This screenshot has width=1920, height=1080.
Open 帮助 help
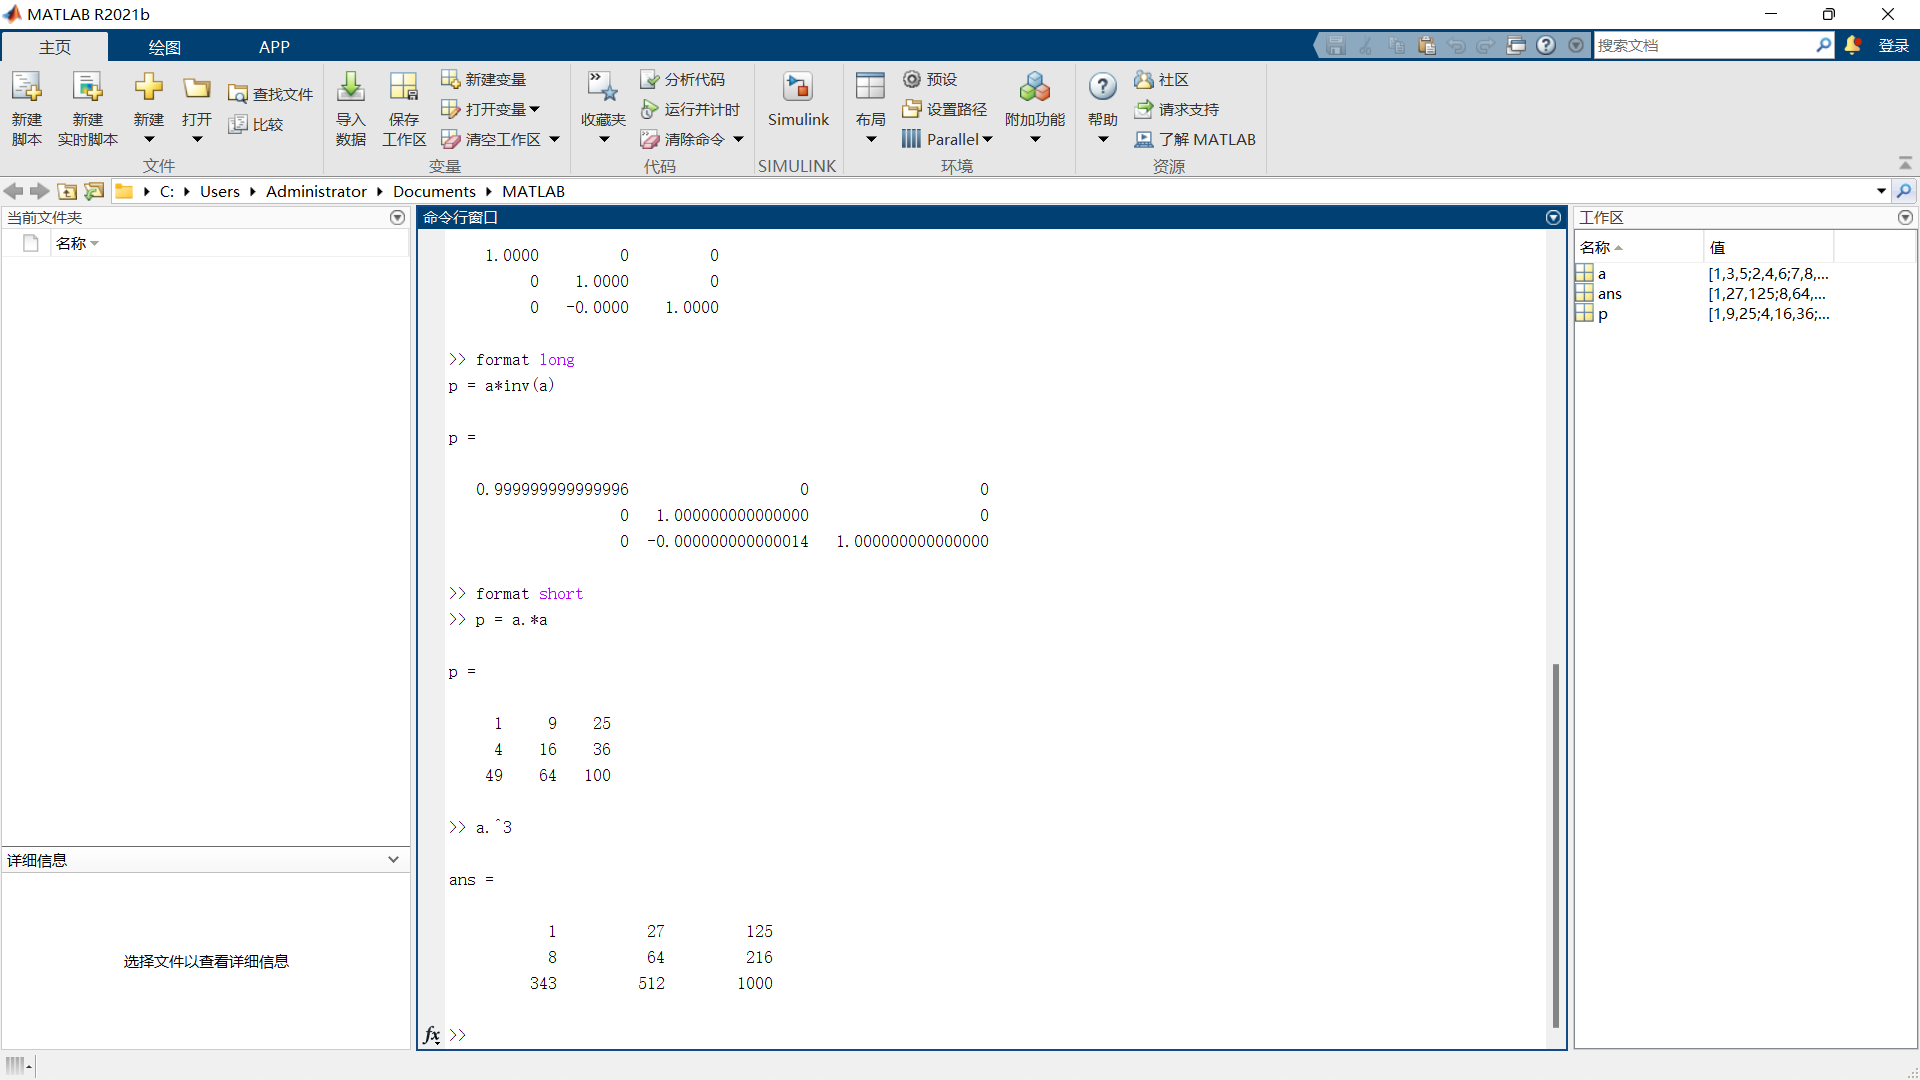pyautogui.click(x=1103, y=108)
